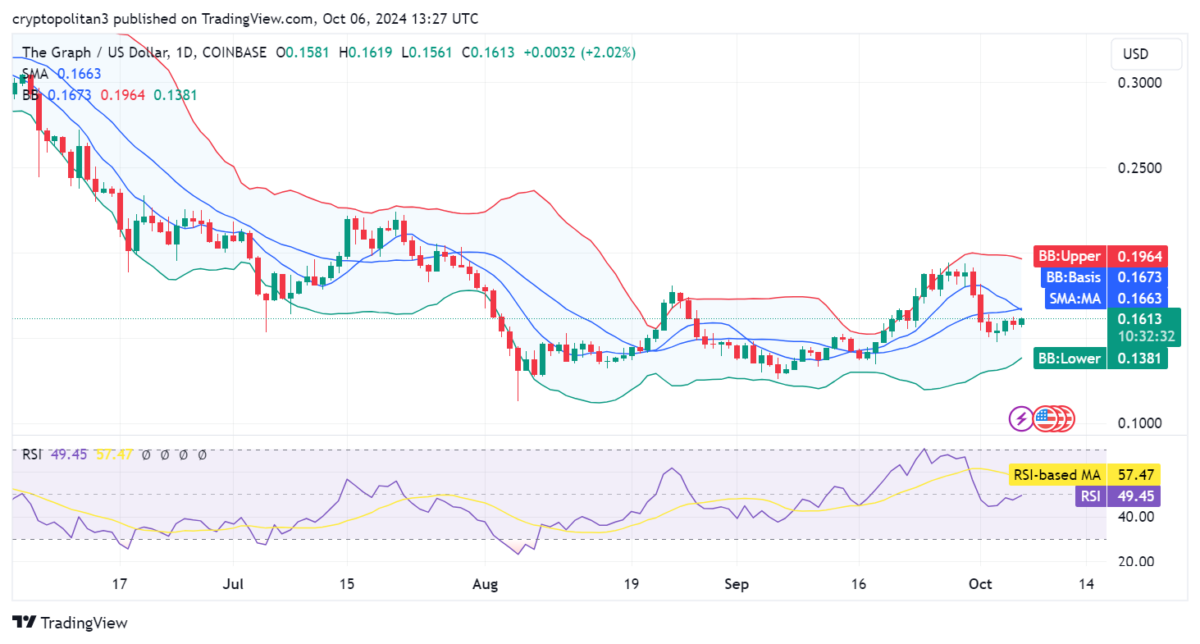Image resolution: width=1200 pixels, height=644 pixels.
Task: Click the Oct label on the time axis
Action: tap(980, 584)
